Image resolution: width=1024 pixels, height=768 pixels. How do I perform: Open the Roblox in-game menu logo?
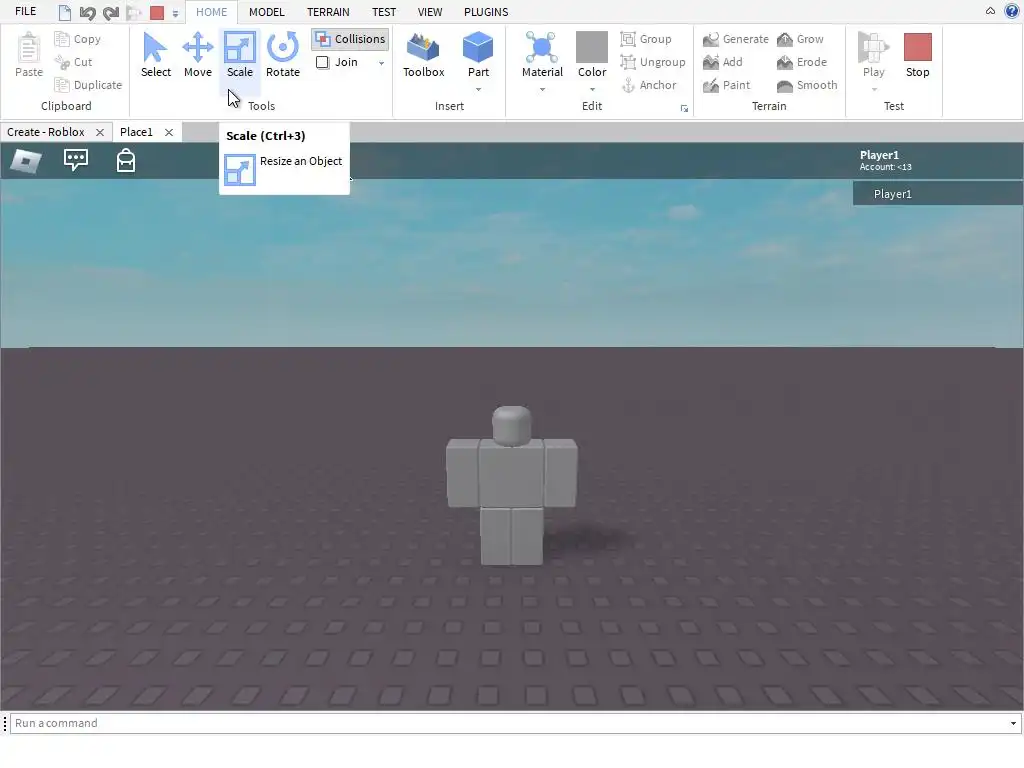[26, 161]
